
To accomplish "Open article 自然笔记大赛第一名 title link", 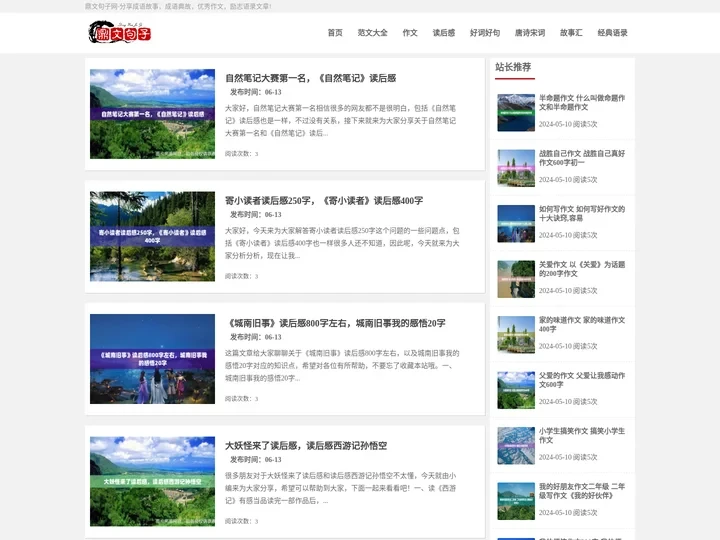I will pyautogui.click(x=310, y=78).
